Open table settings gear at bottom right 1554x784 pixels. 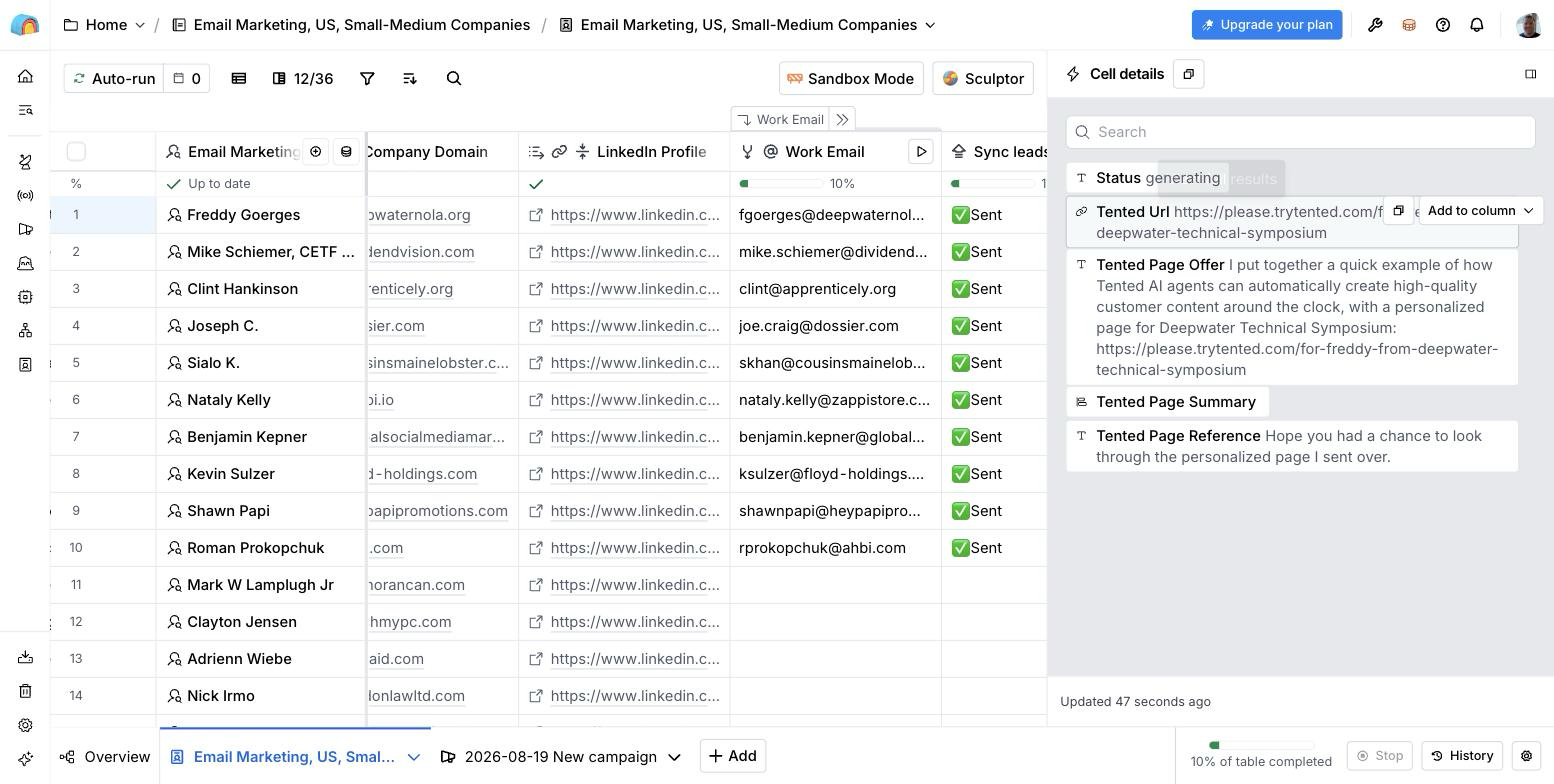coord(1526,756)
